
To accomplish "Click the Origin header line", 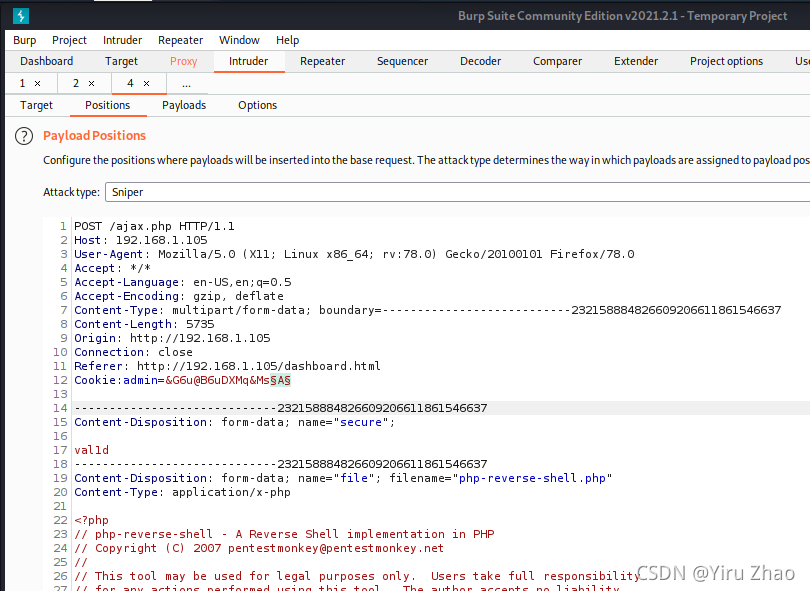I will click(172, 338).
